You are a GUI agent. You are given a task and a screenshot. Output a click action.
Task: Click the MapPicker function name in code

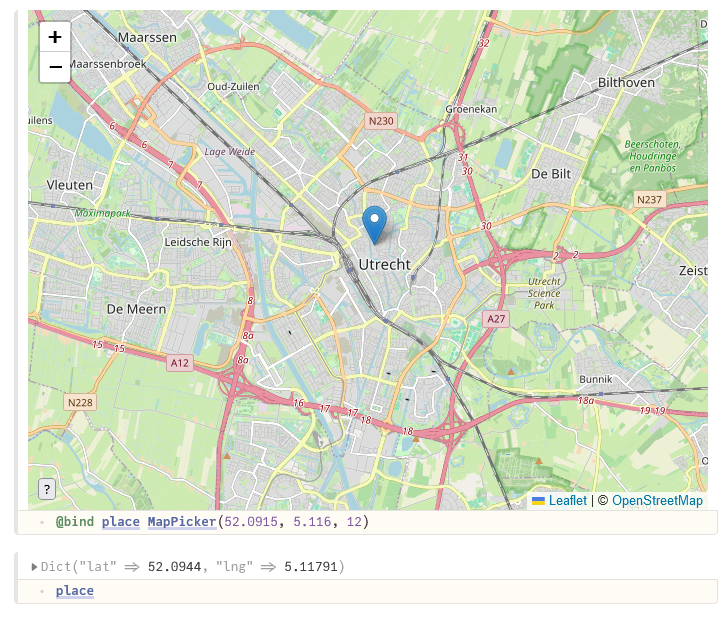pos(182,522)
